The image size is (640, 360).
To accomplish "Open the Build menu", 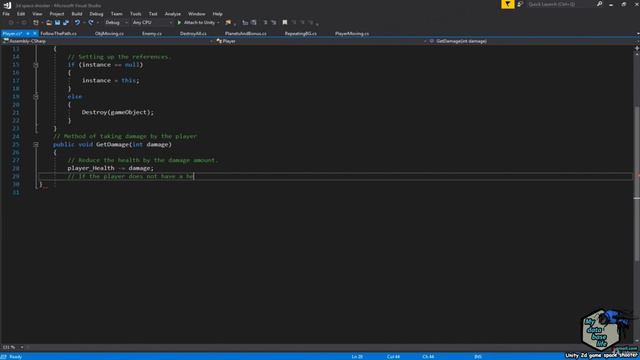I will 77,14.
